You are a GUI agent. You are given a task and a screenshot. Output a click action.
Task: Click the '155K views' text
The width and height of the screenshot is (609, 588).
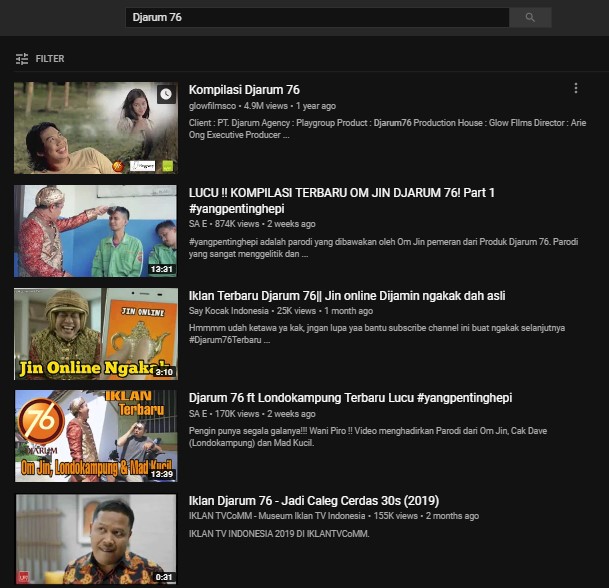395,516
